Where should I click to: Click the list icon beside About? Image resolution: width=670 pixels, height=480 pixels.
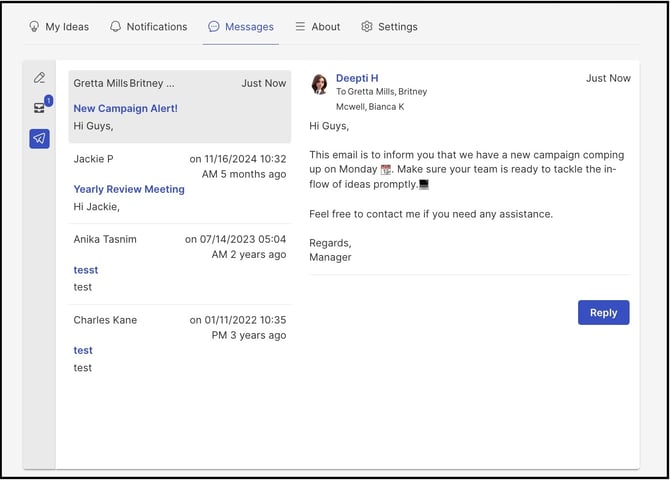coord(300,27)
